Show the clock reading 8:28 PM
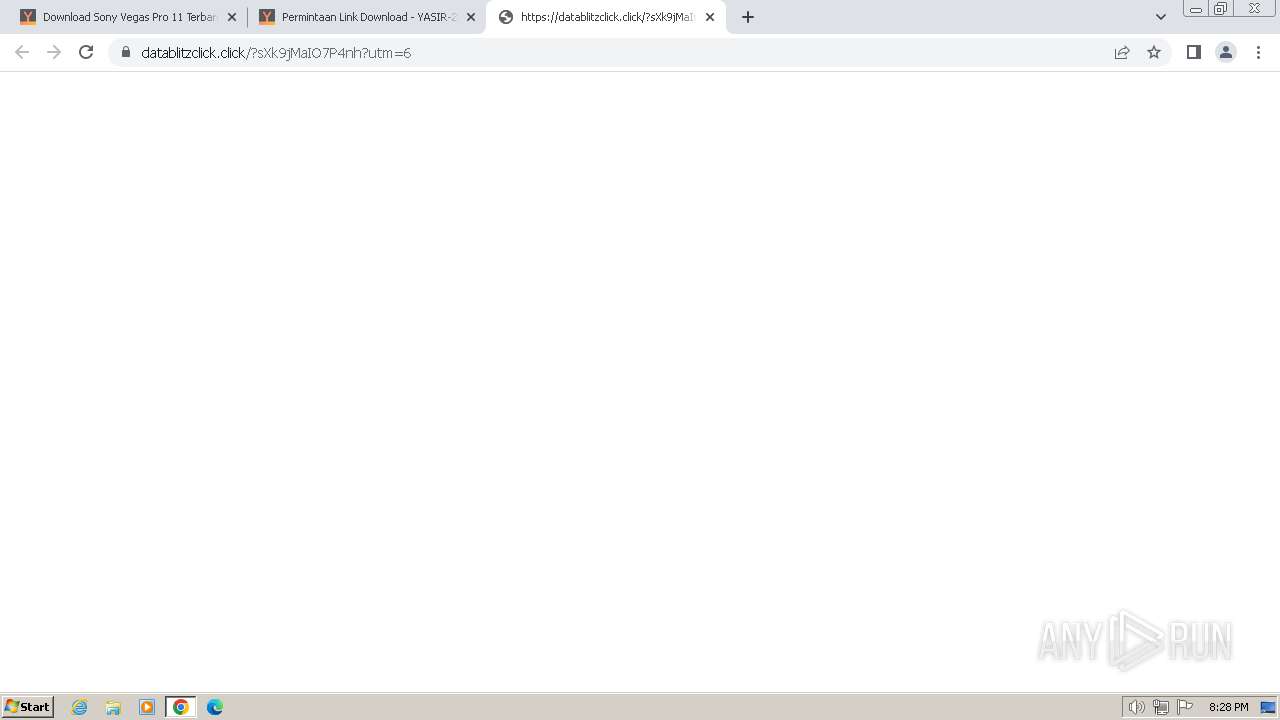The image size is (1280, 720). (1228, 707)
